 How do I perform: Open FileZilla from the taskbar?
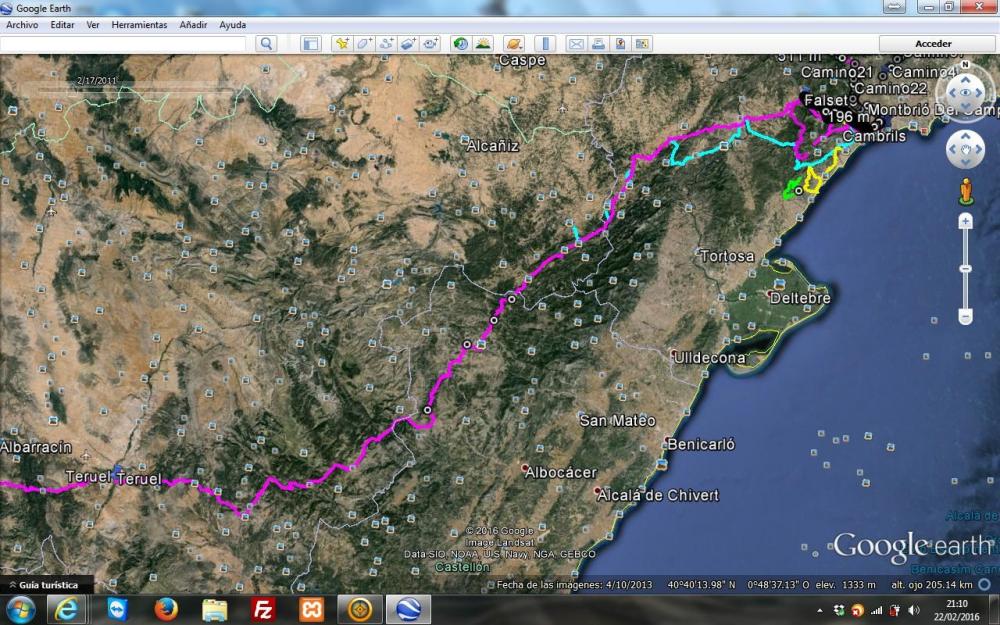tap(263, 609)
